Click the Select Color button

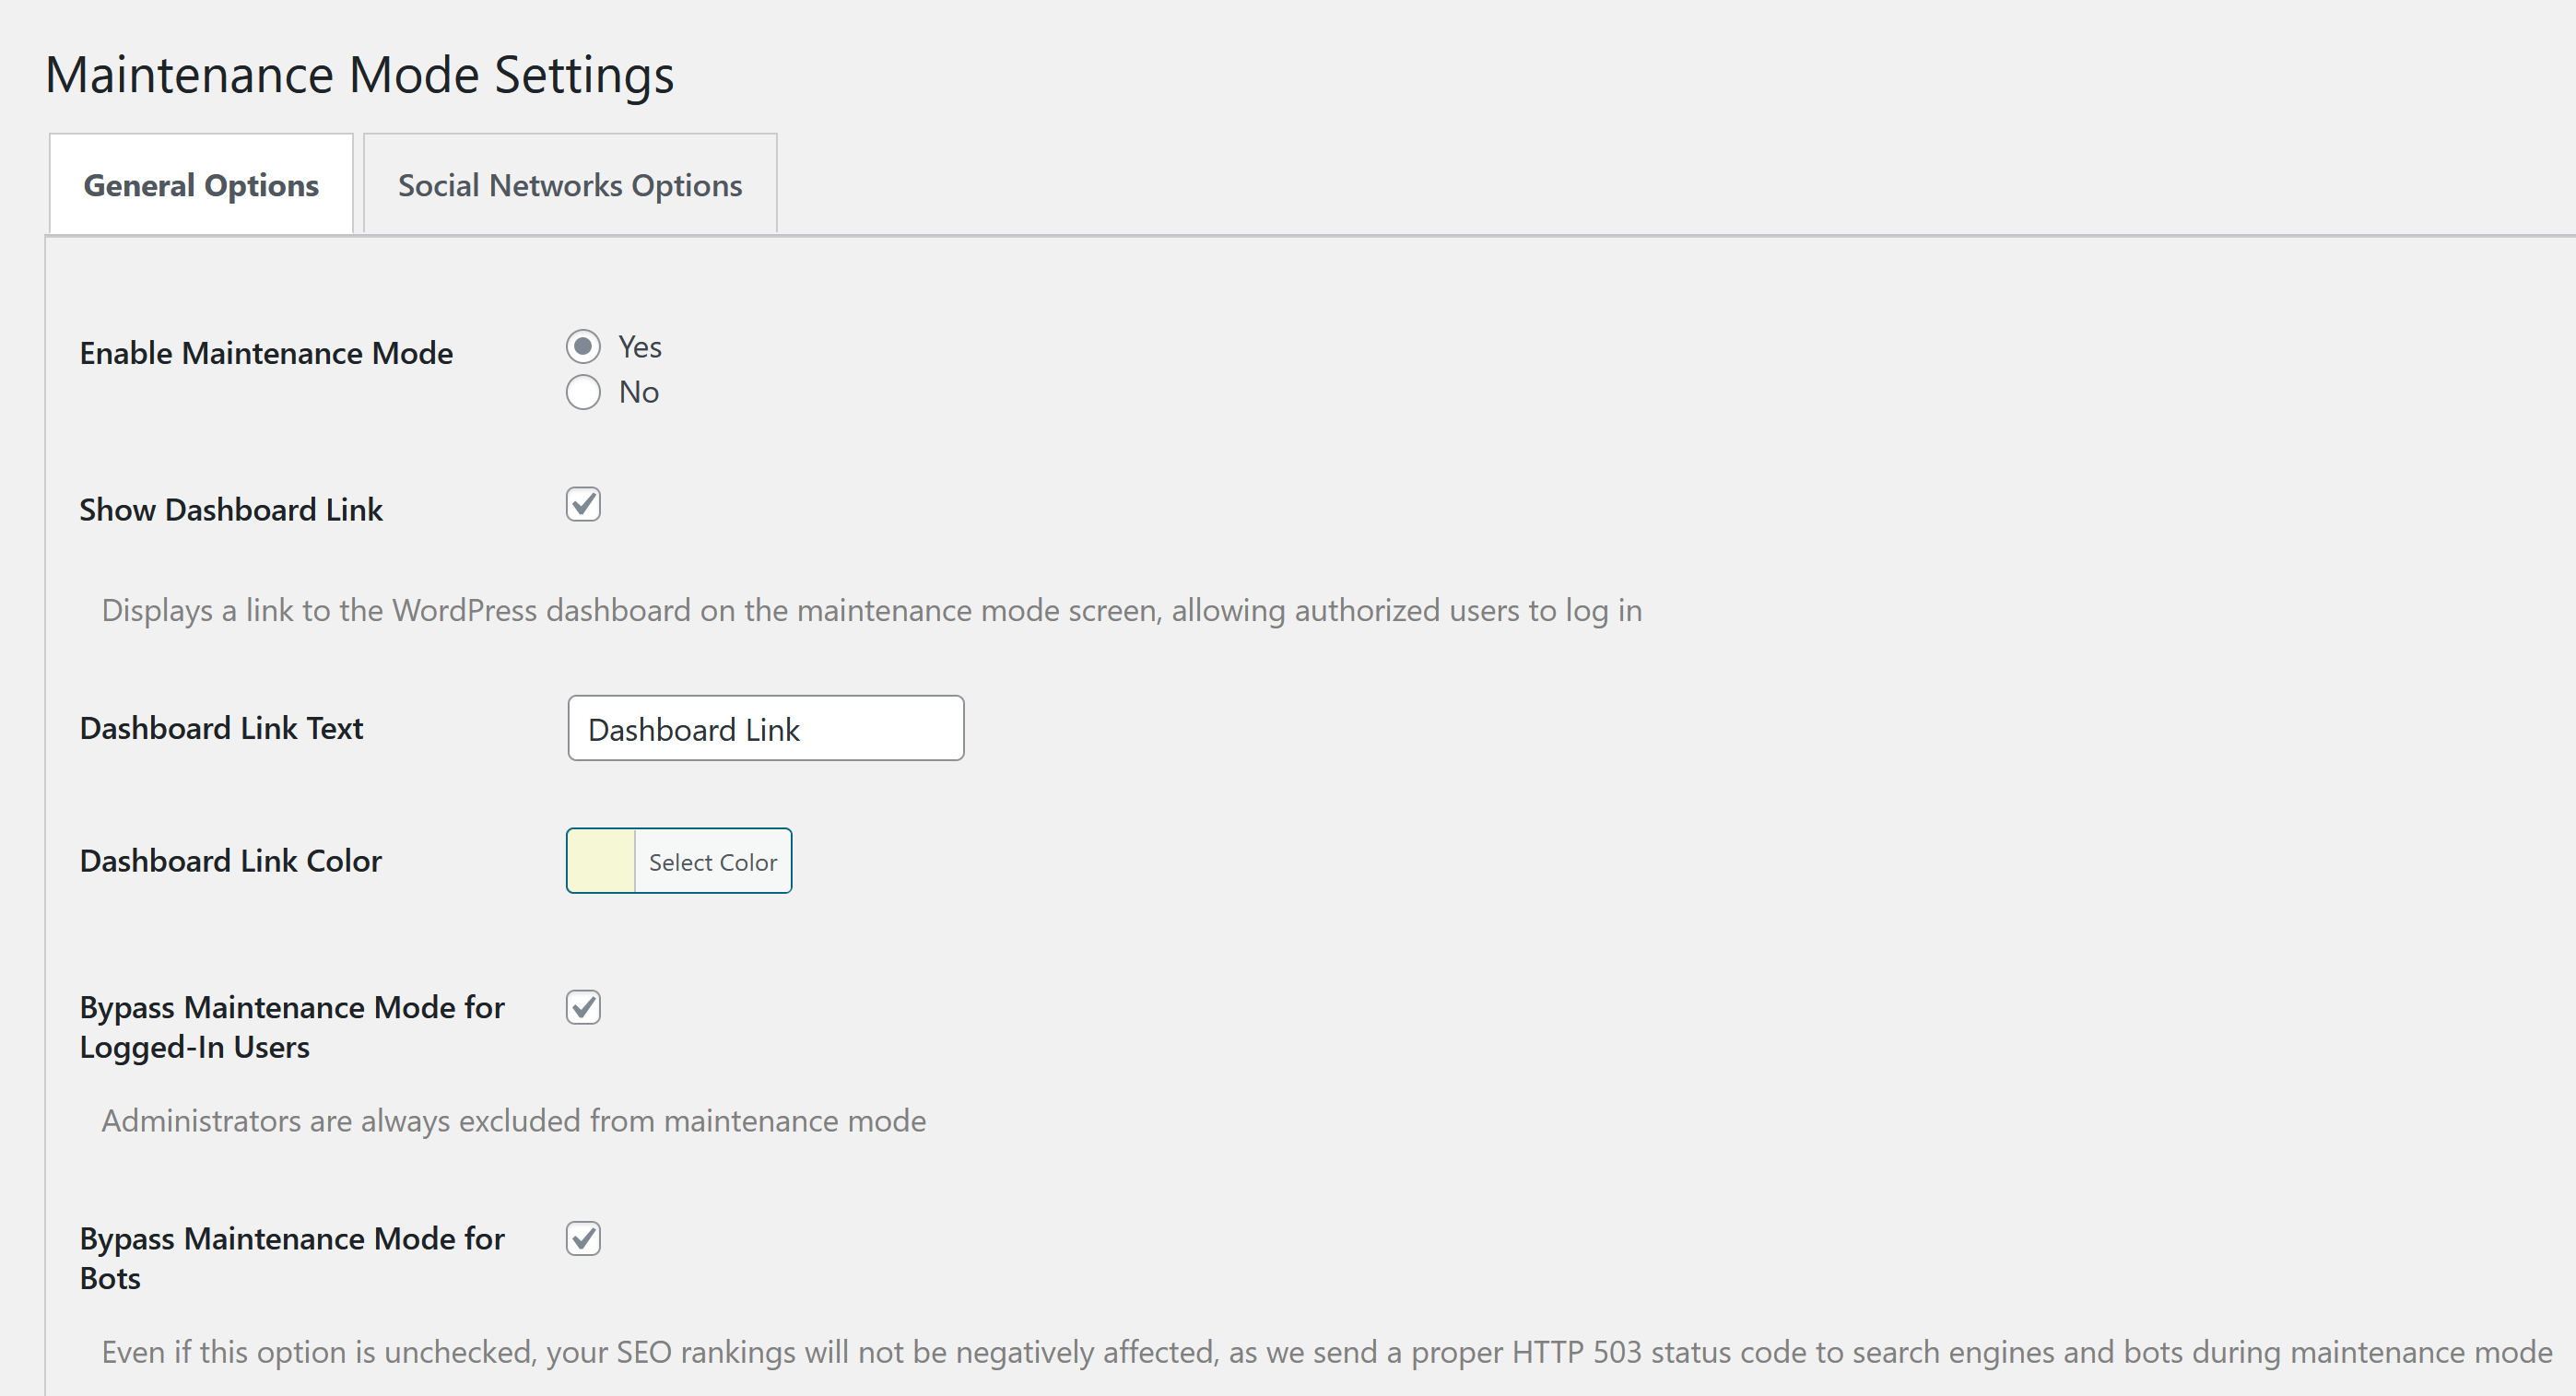[x=713, y=862]
